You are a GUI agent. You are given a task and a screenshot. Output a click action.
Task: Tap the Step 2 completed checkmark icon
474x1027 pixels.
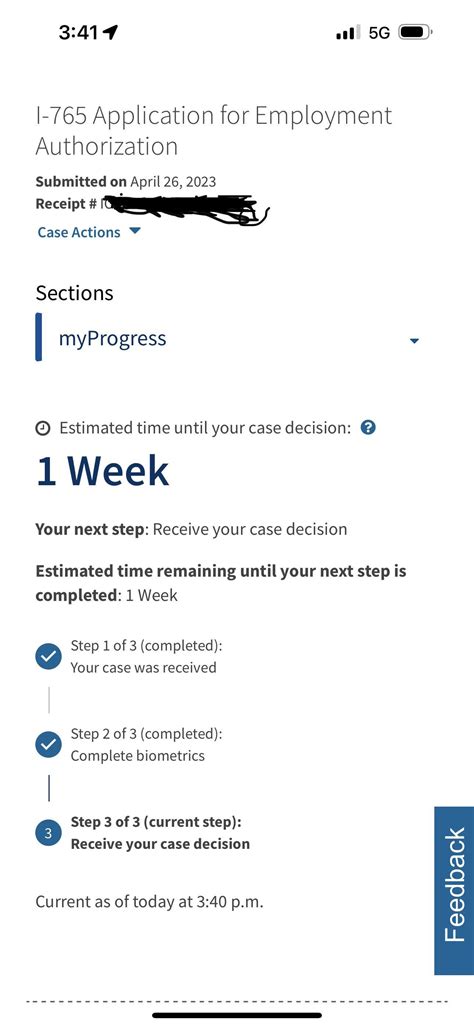[48, 745]
